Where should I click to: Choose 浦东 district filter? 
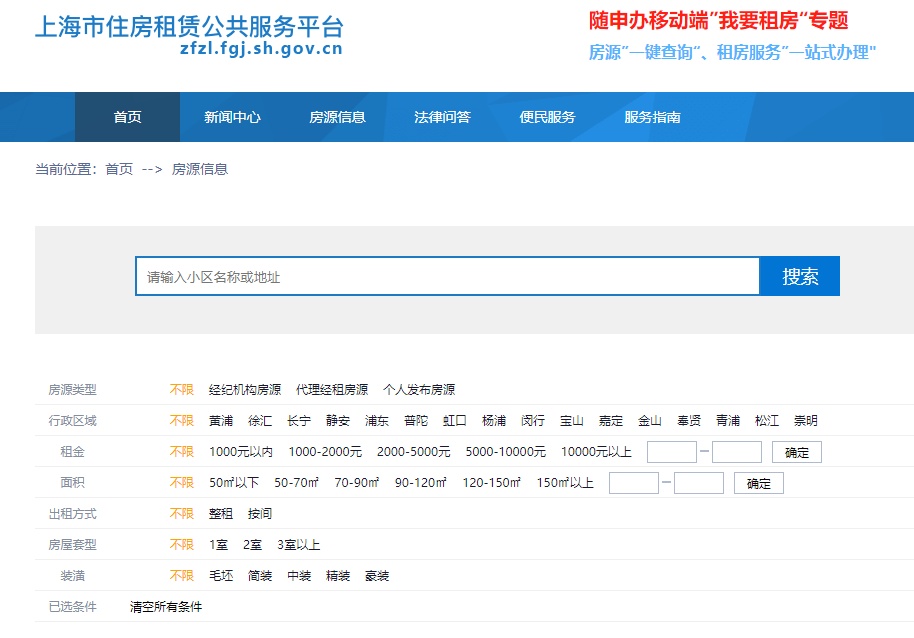pyautogui.click(x=377, y=421)
